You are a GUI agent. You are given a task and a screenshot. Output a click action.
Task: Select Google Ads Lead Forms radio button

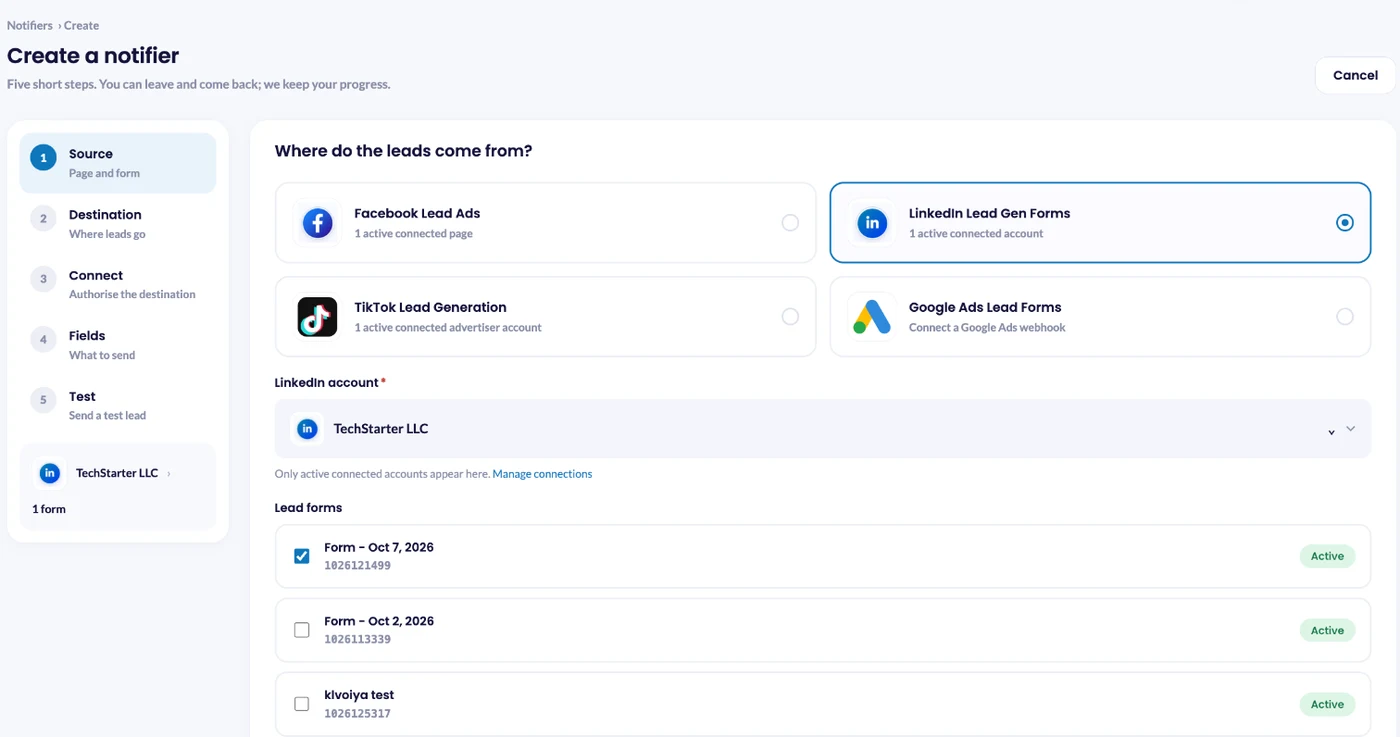click(x=1345, y=317)
